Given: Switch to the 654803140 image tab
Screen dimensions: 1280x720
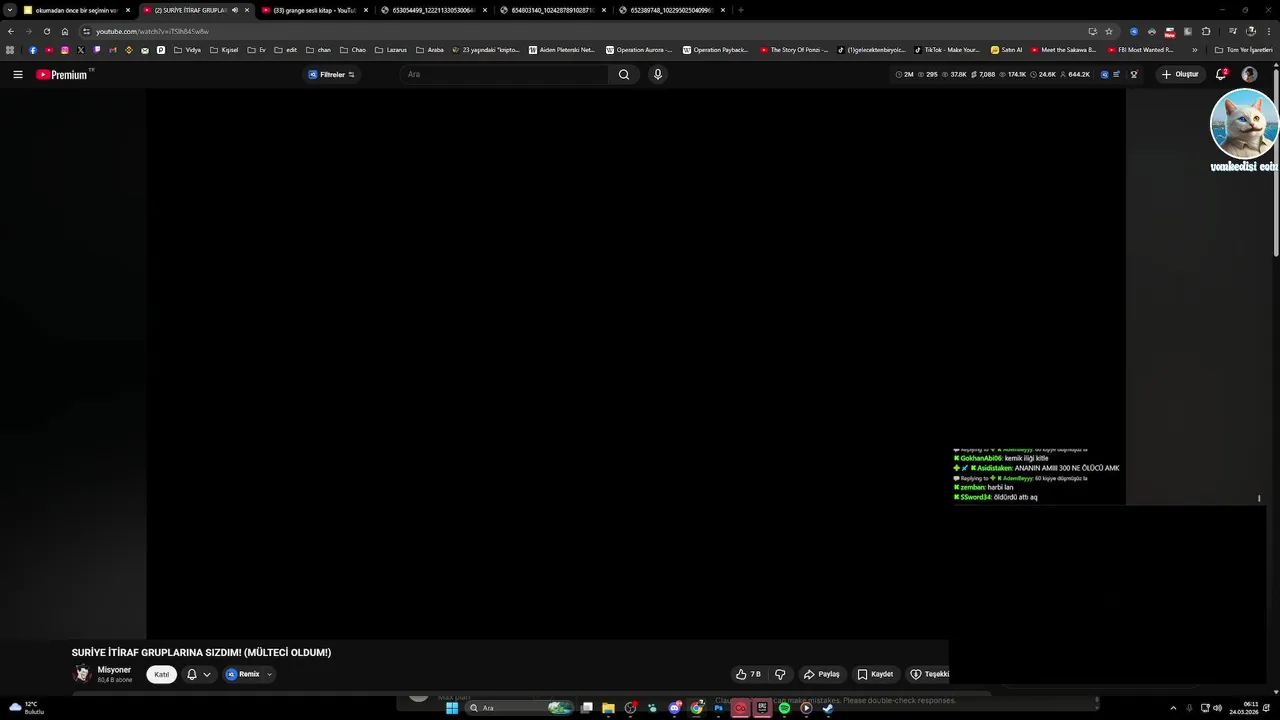Looking at the screenshot, I should tap(553, 10).
